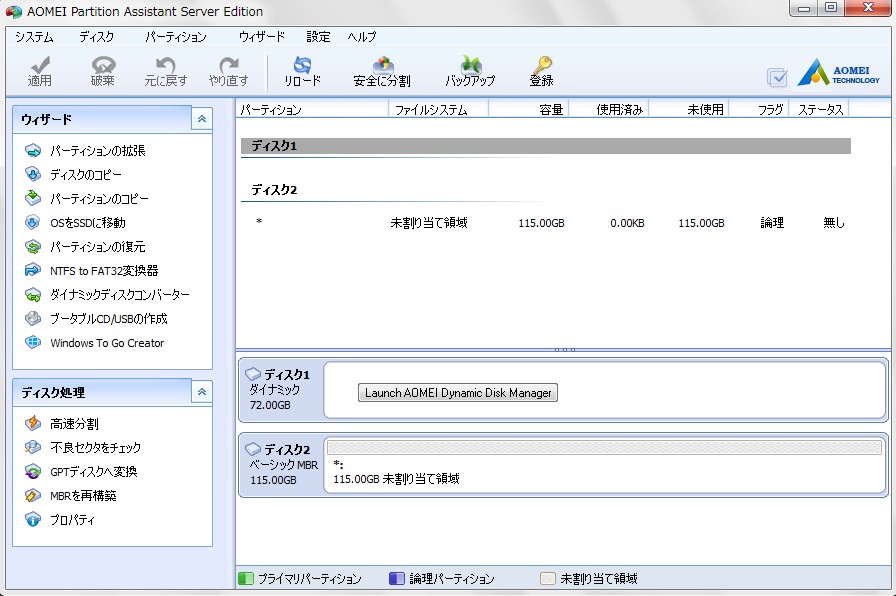Viewport: 896px width, 596px height.
Task: Register the product using the 登録 key icon
Action: coord(541,72)
